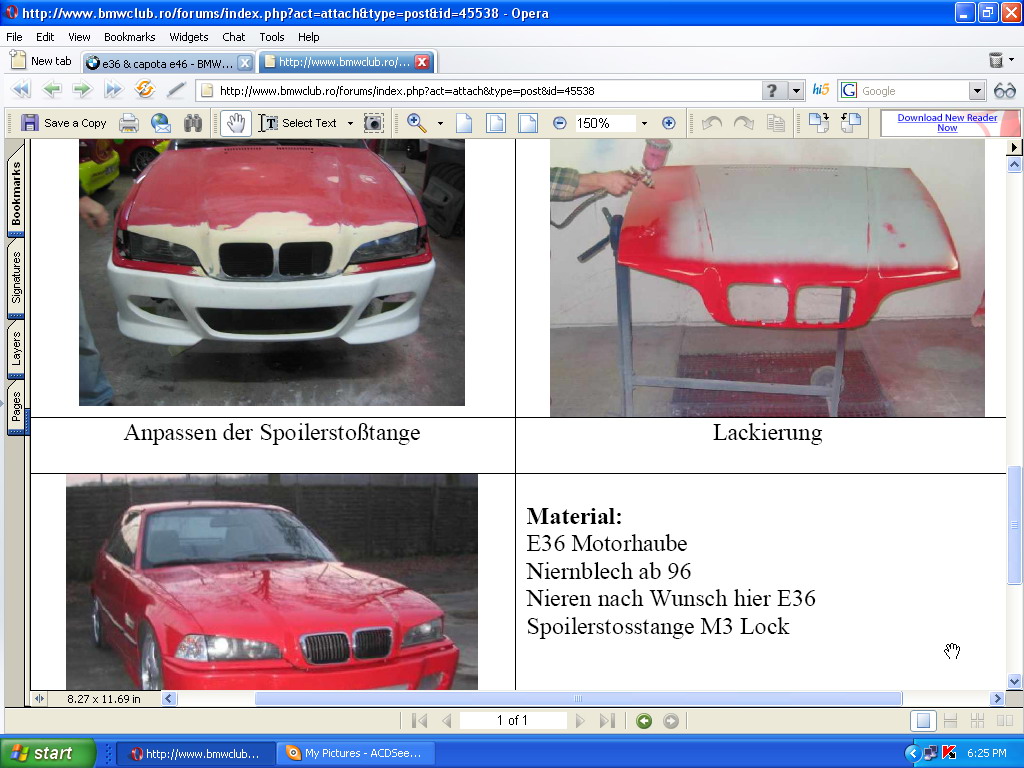Zoom out with the minus button
The width and height of the screenshot is (1024, 768).
coord(560,123)
